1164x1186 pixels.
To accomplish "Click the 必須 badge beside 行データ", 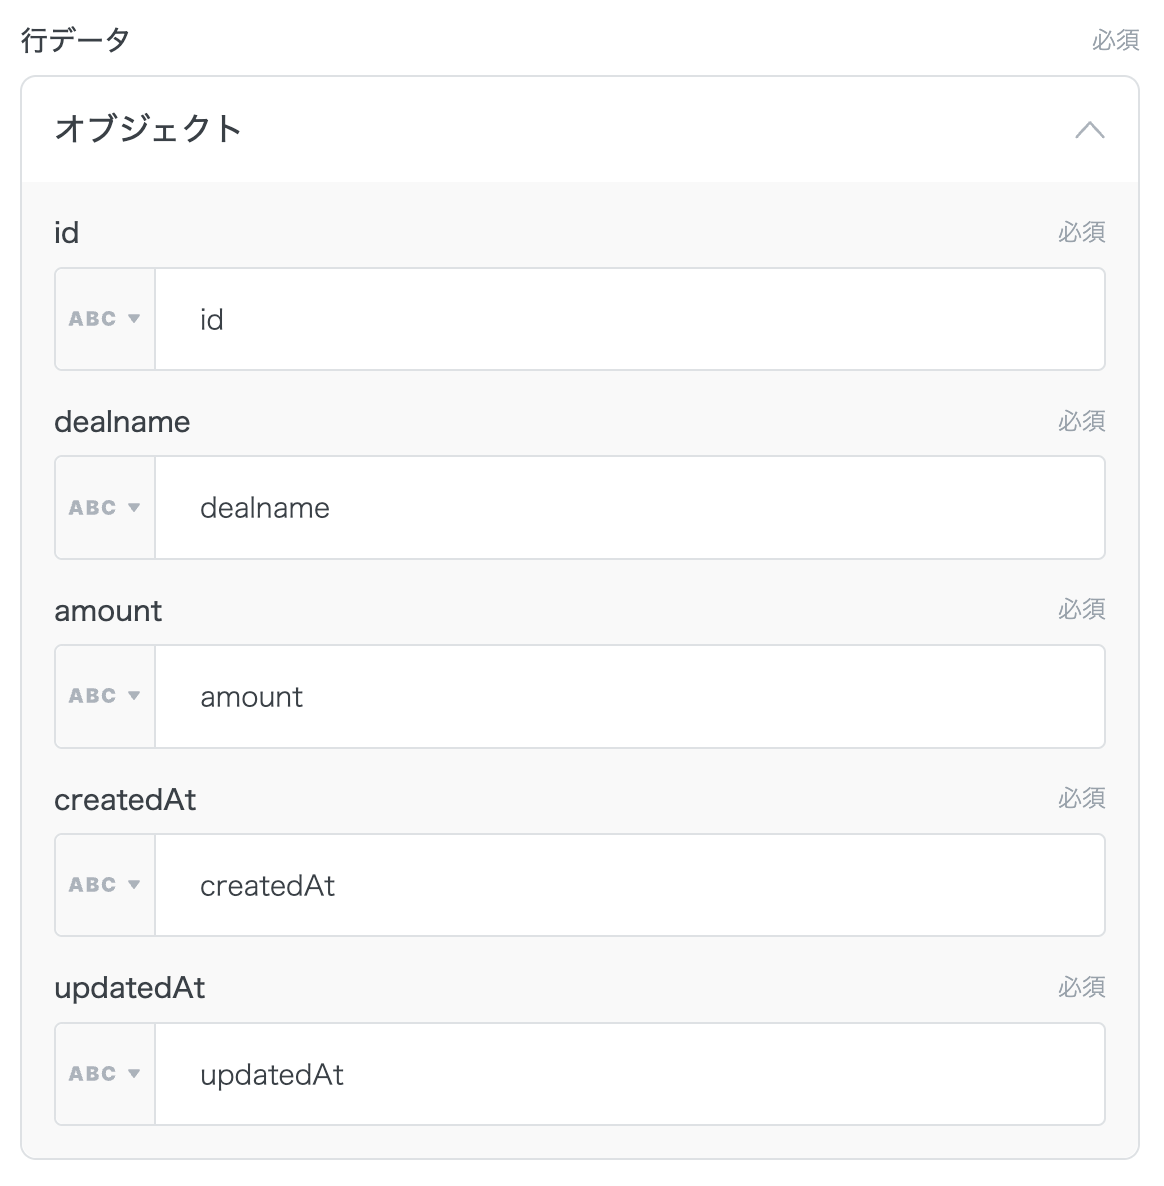I will (x=1115, y=40).
